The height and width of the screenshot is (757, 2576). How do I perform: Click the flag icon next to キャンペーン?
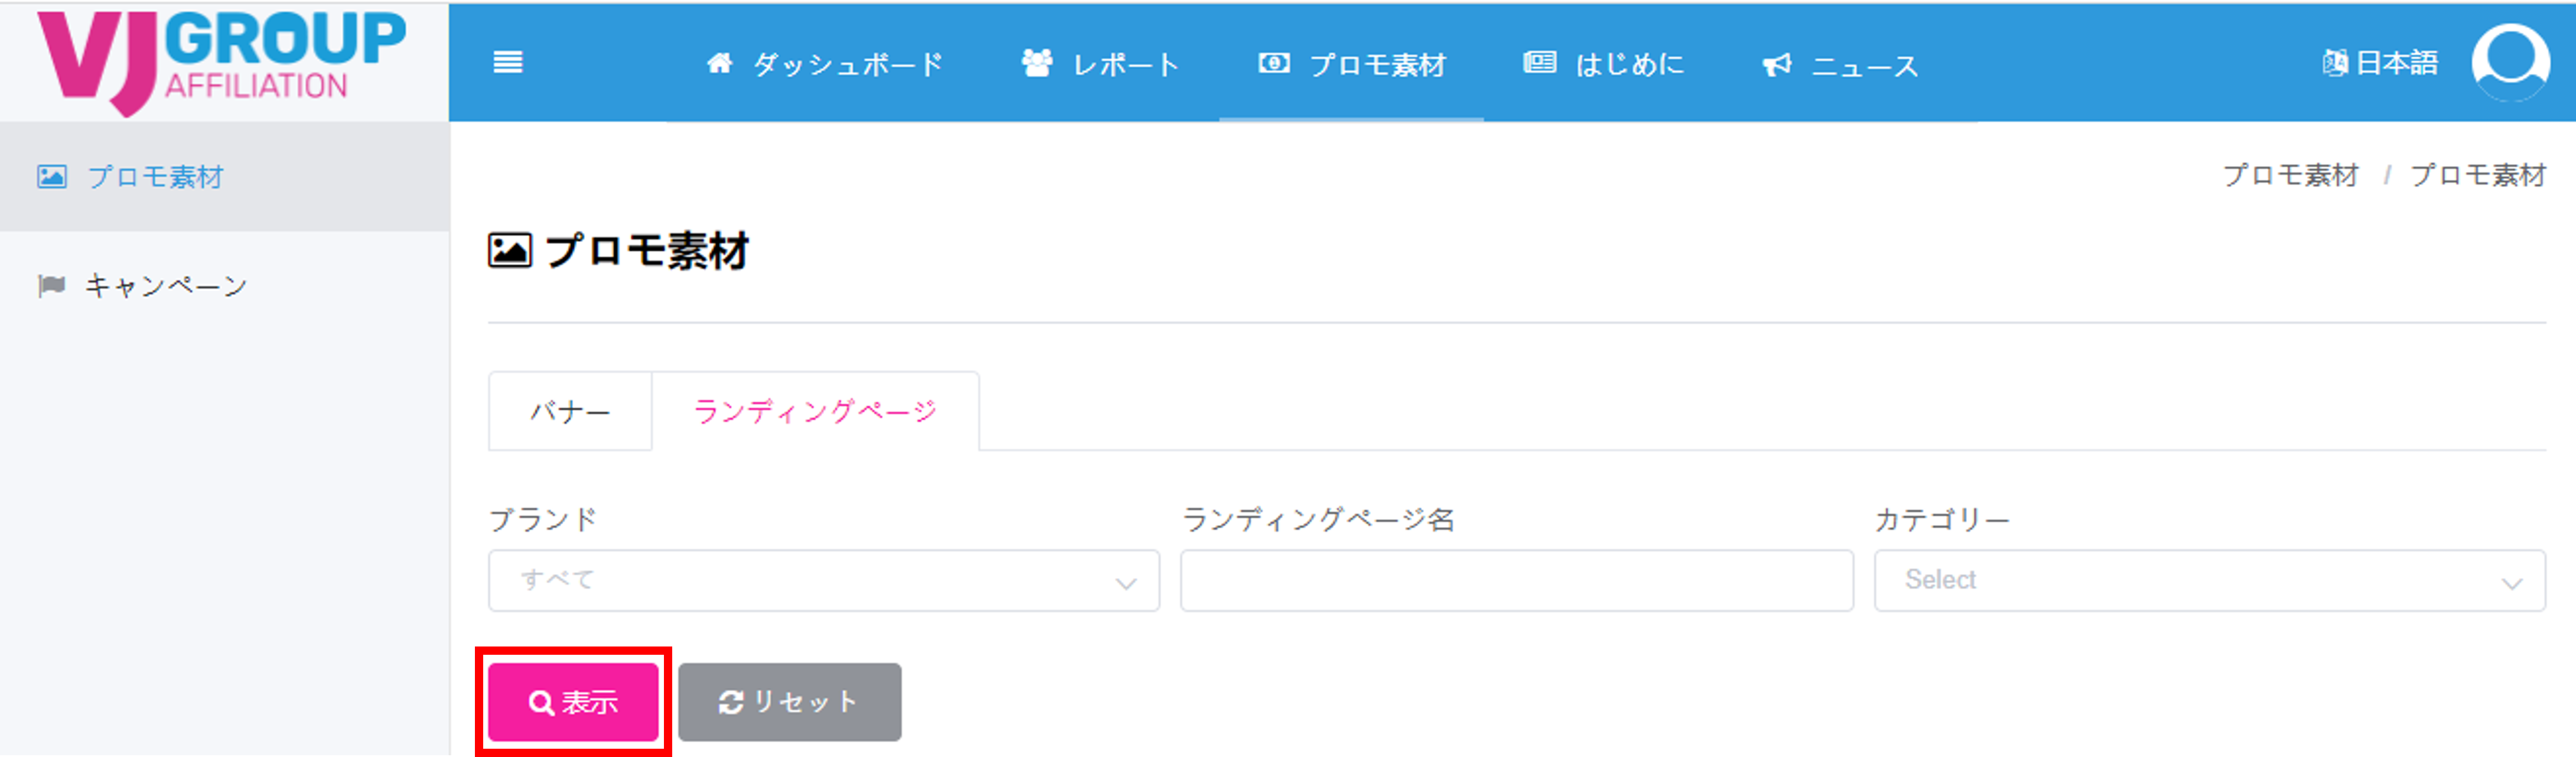51,286
